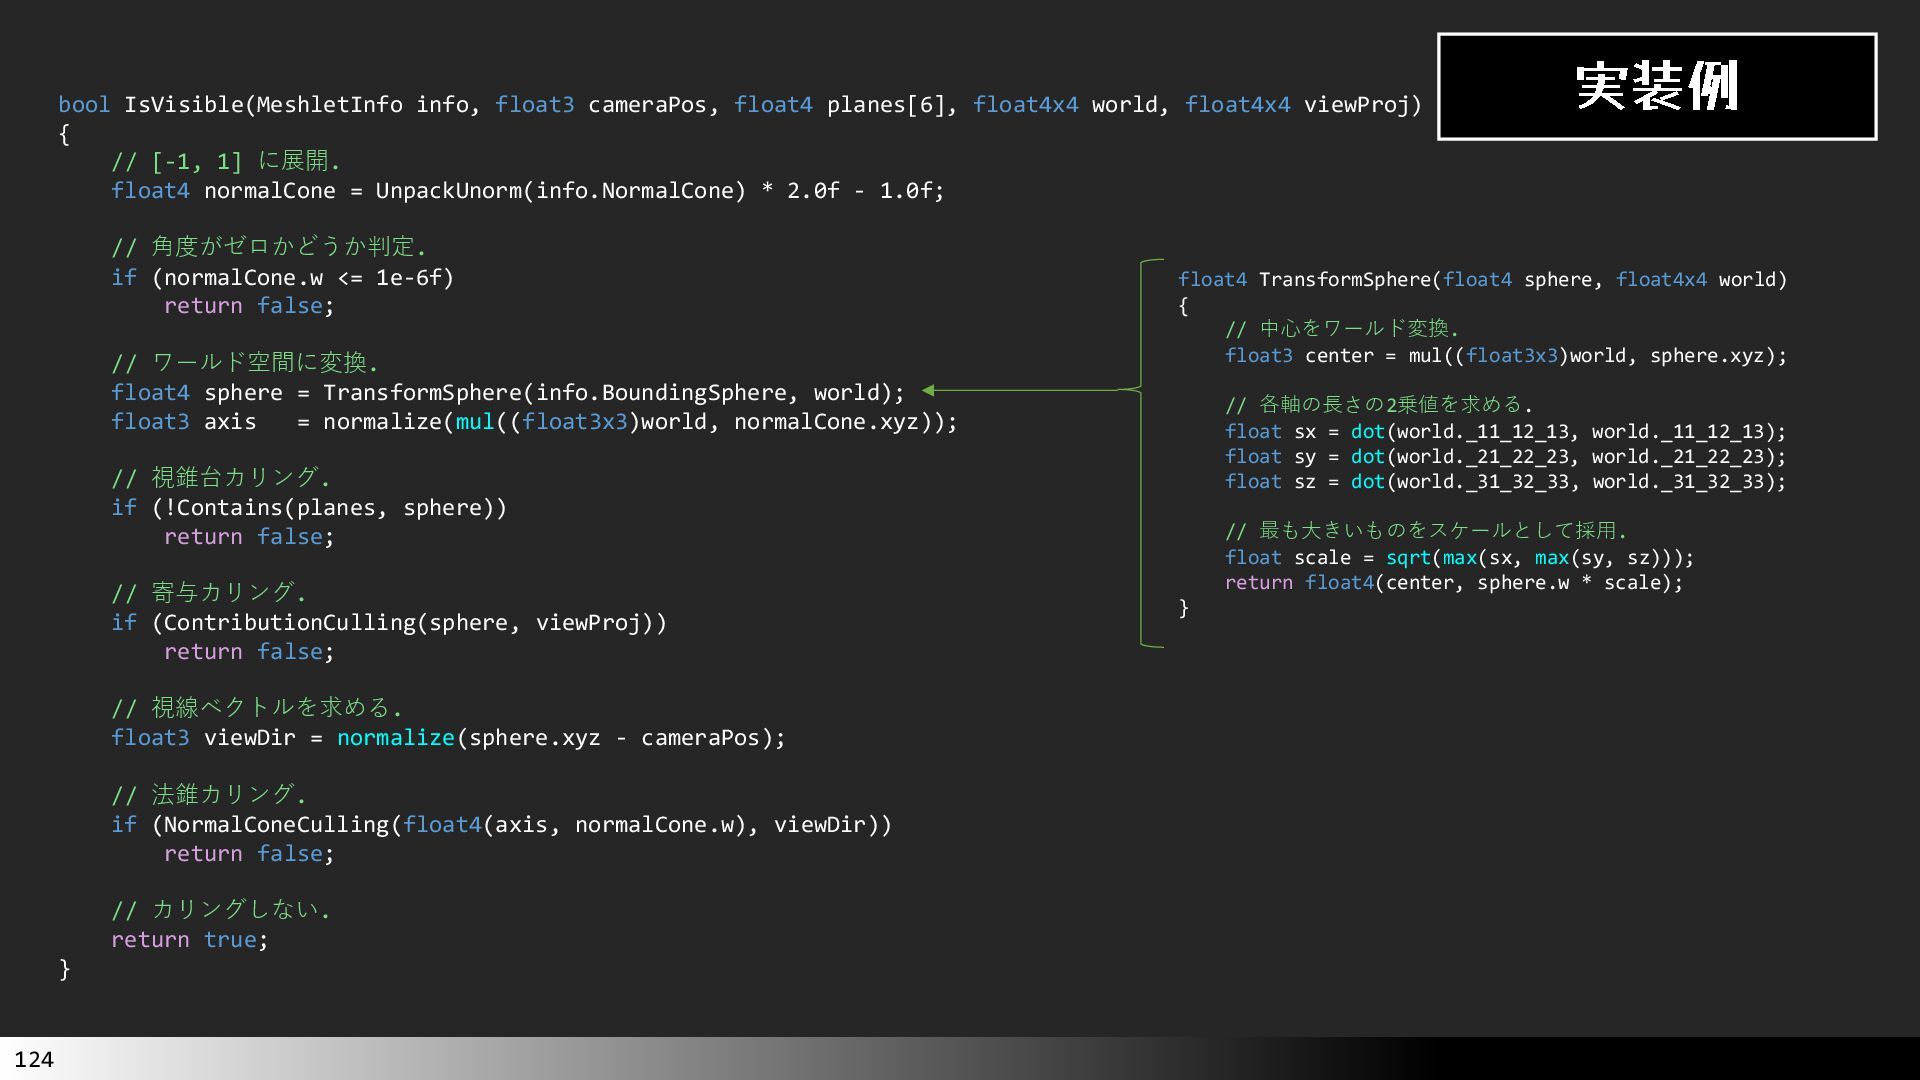The width and height of the screenshot is (1920, 1080).
Task: Click the float sy dot product line
Action: pyautogui.click(x=1505, y=457)
